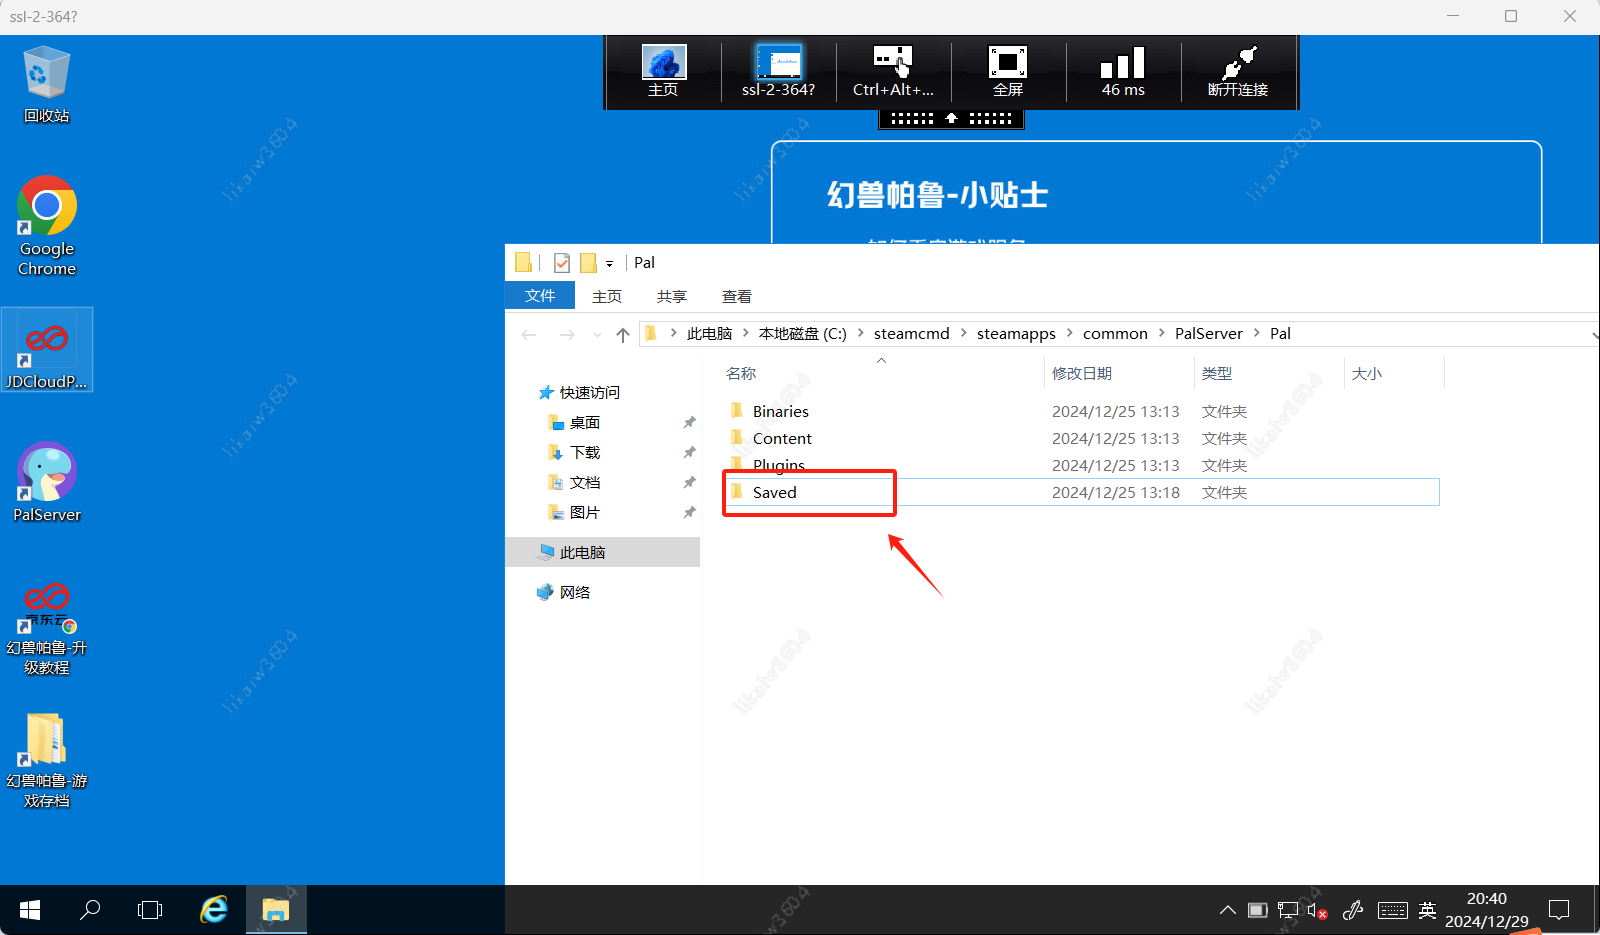The image size is (1600, 935).
Task: Expand the chevron after PalServer breadcrumb
Action: [x=1257, y=334]
